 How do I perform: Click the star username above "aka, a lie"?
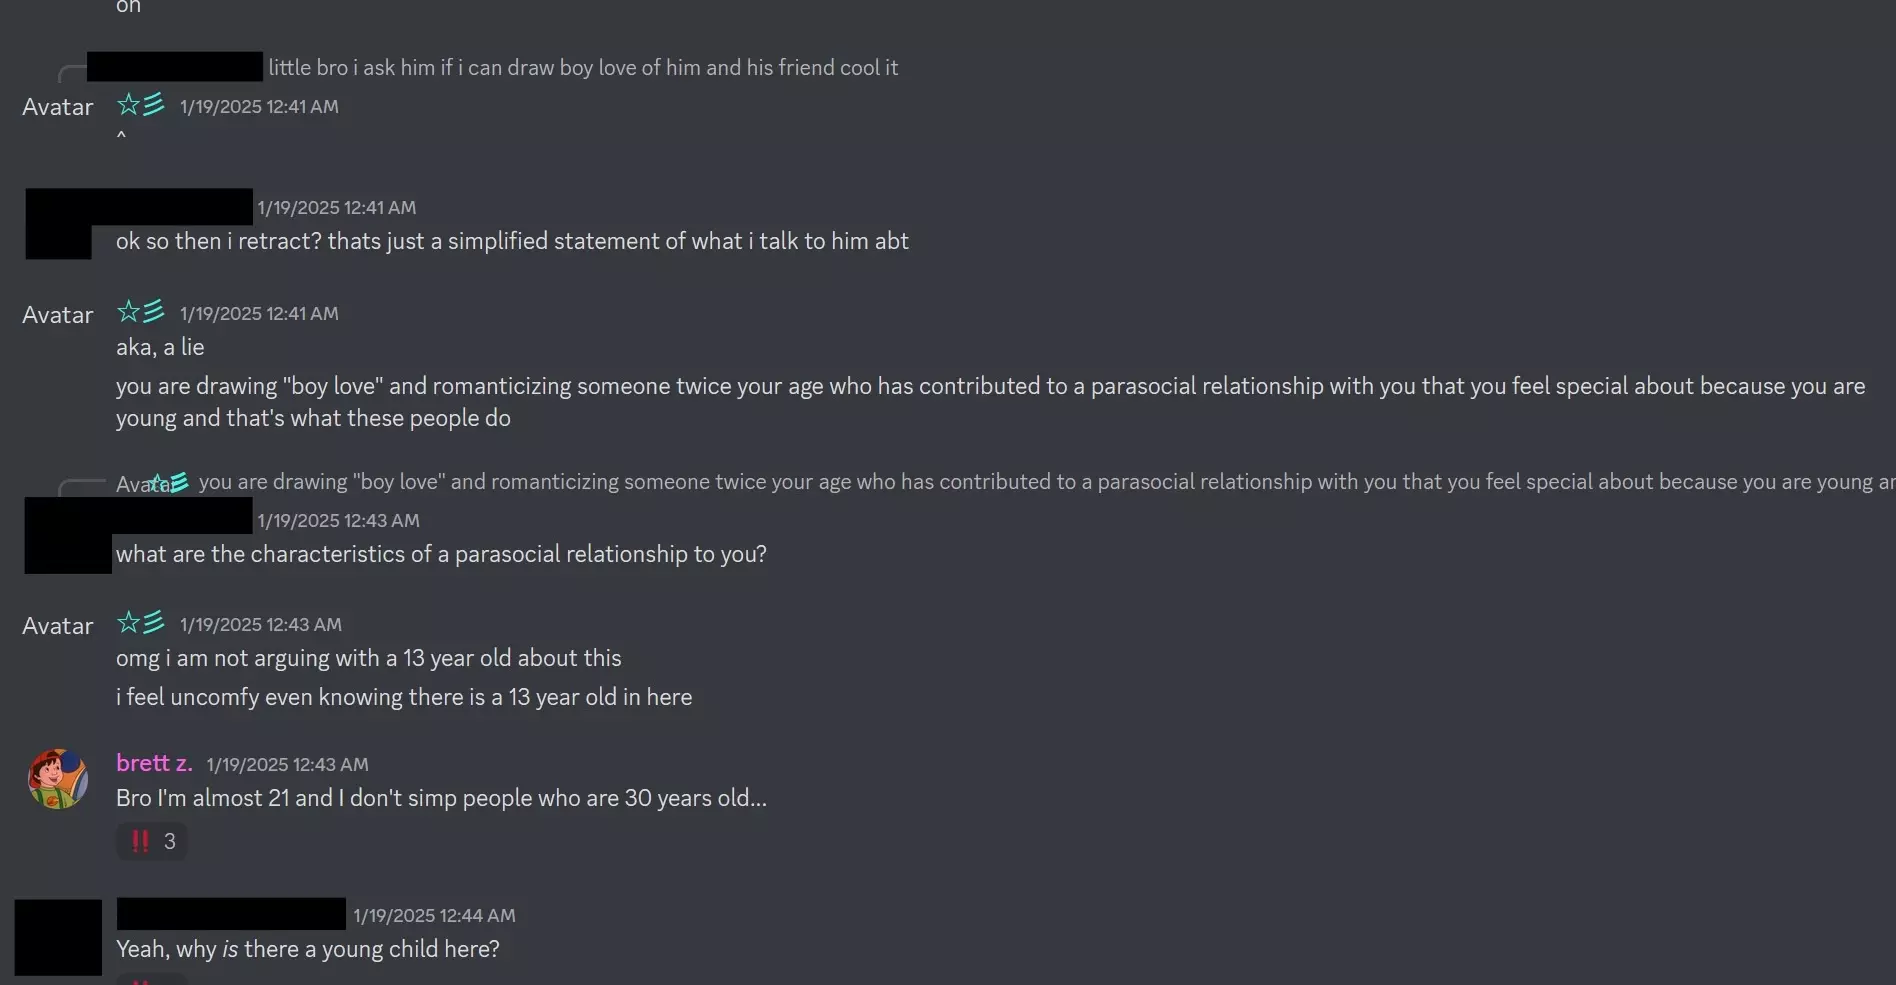[x=141, y=312]
